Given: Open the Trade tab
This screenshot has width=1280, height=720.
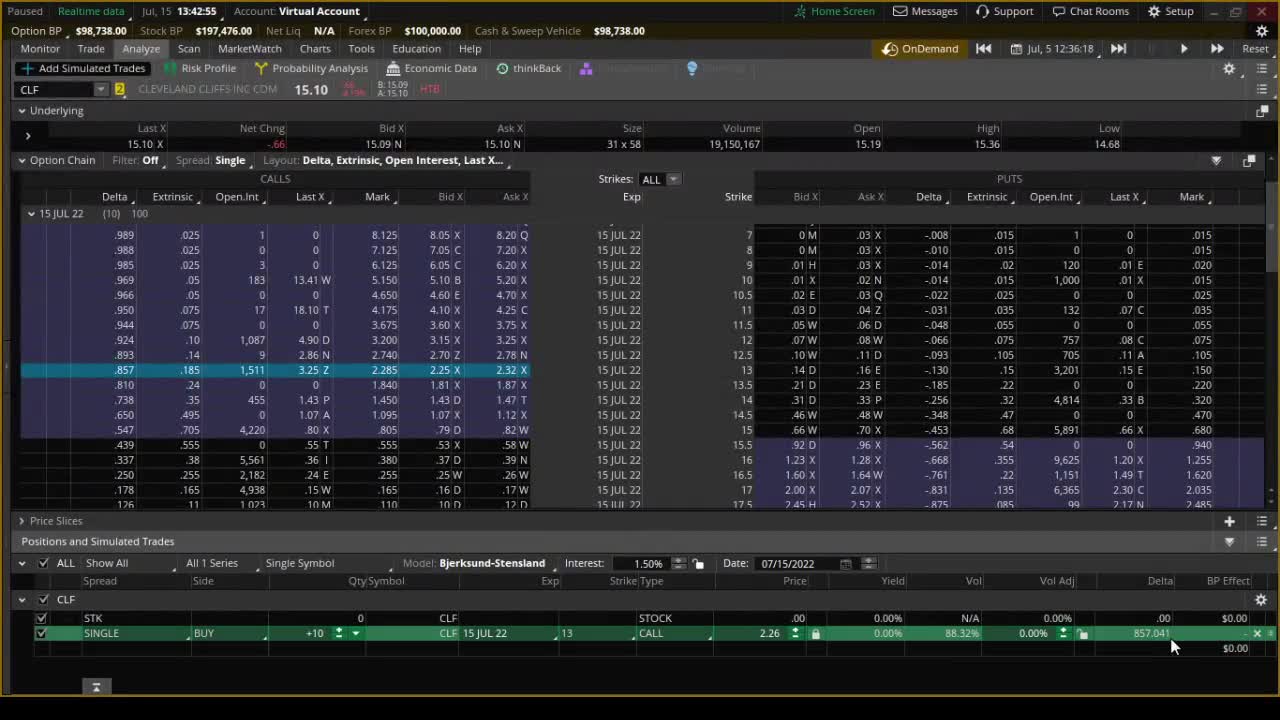Looking at the screenshot, I should [x=91, y=49].
